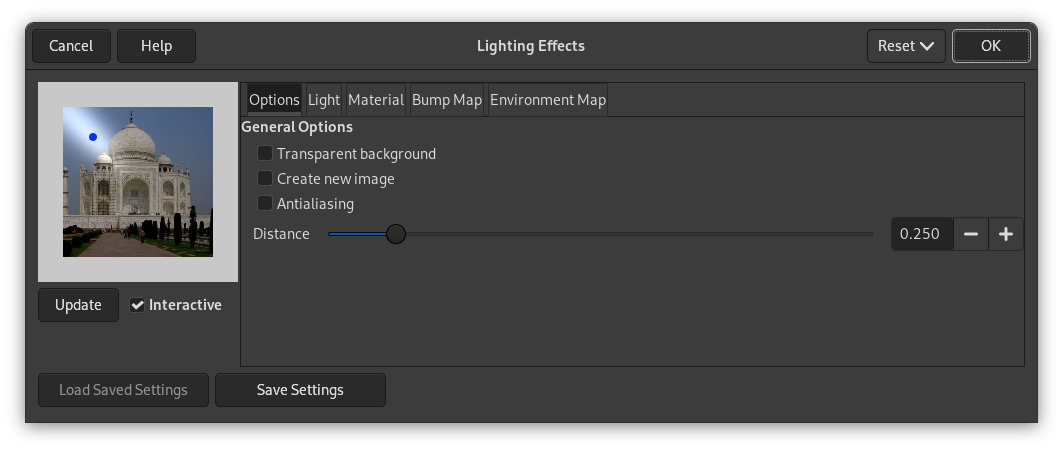
Task: Switch to the Light tab
Action: pos(324,100)
